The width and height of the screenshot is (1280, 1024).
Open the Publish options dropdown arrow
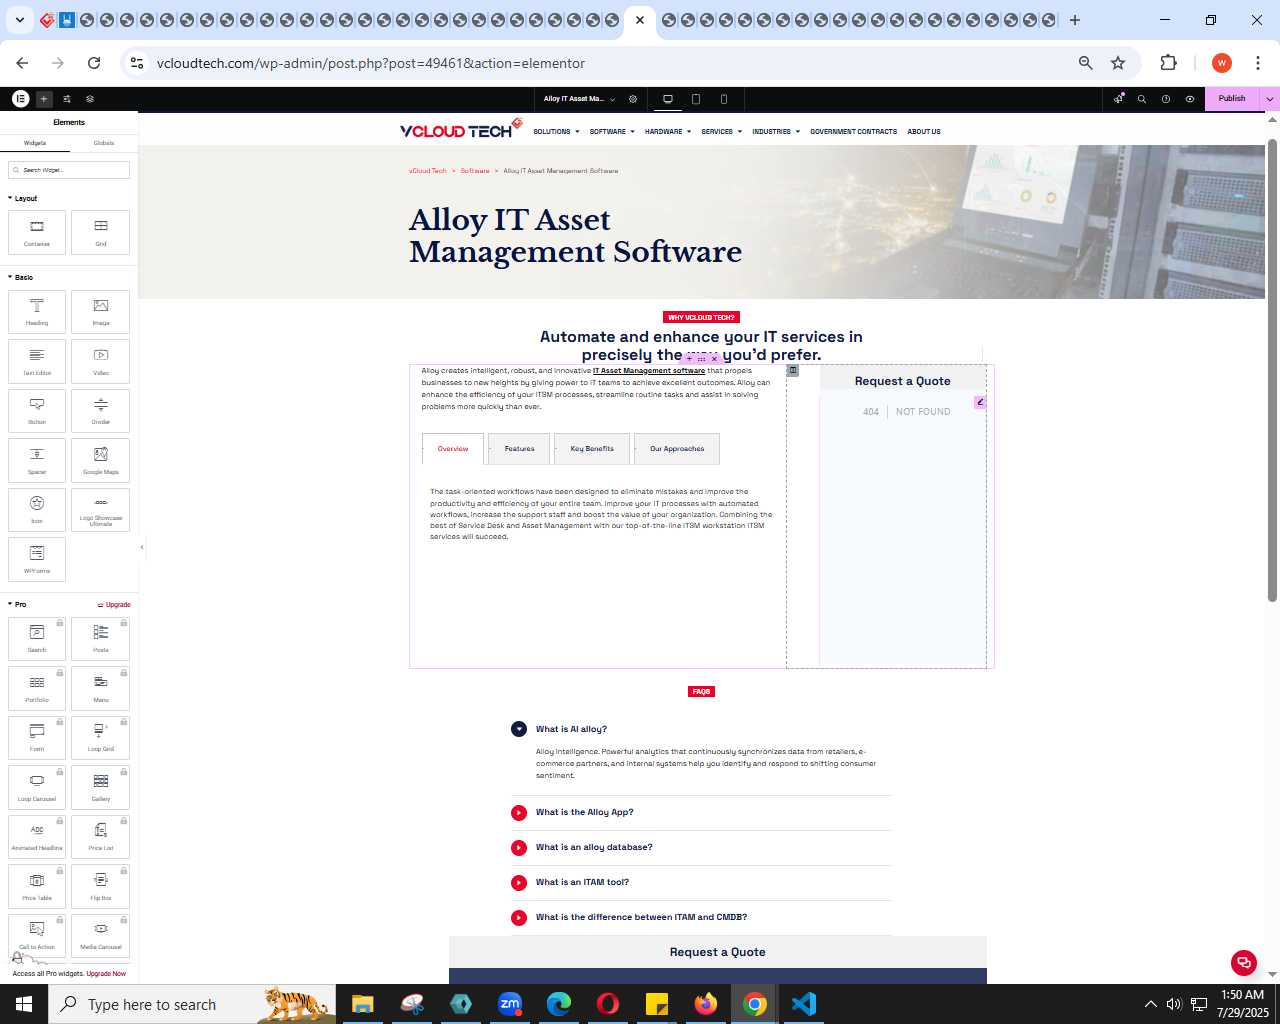pos(1270,99)
